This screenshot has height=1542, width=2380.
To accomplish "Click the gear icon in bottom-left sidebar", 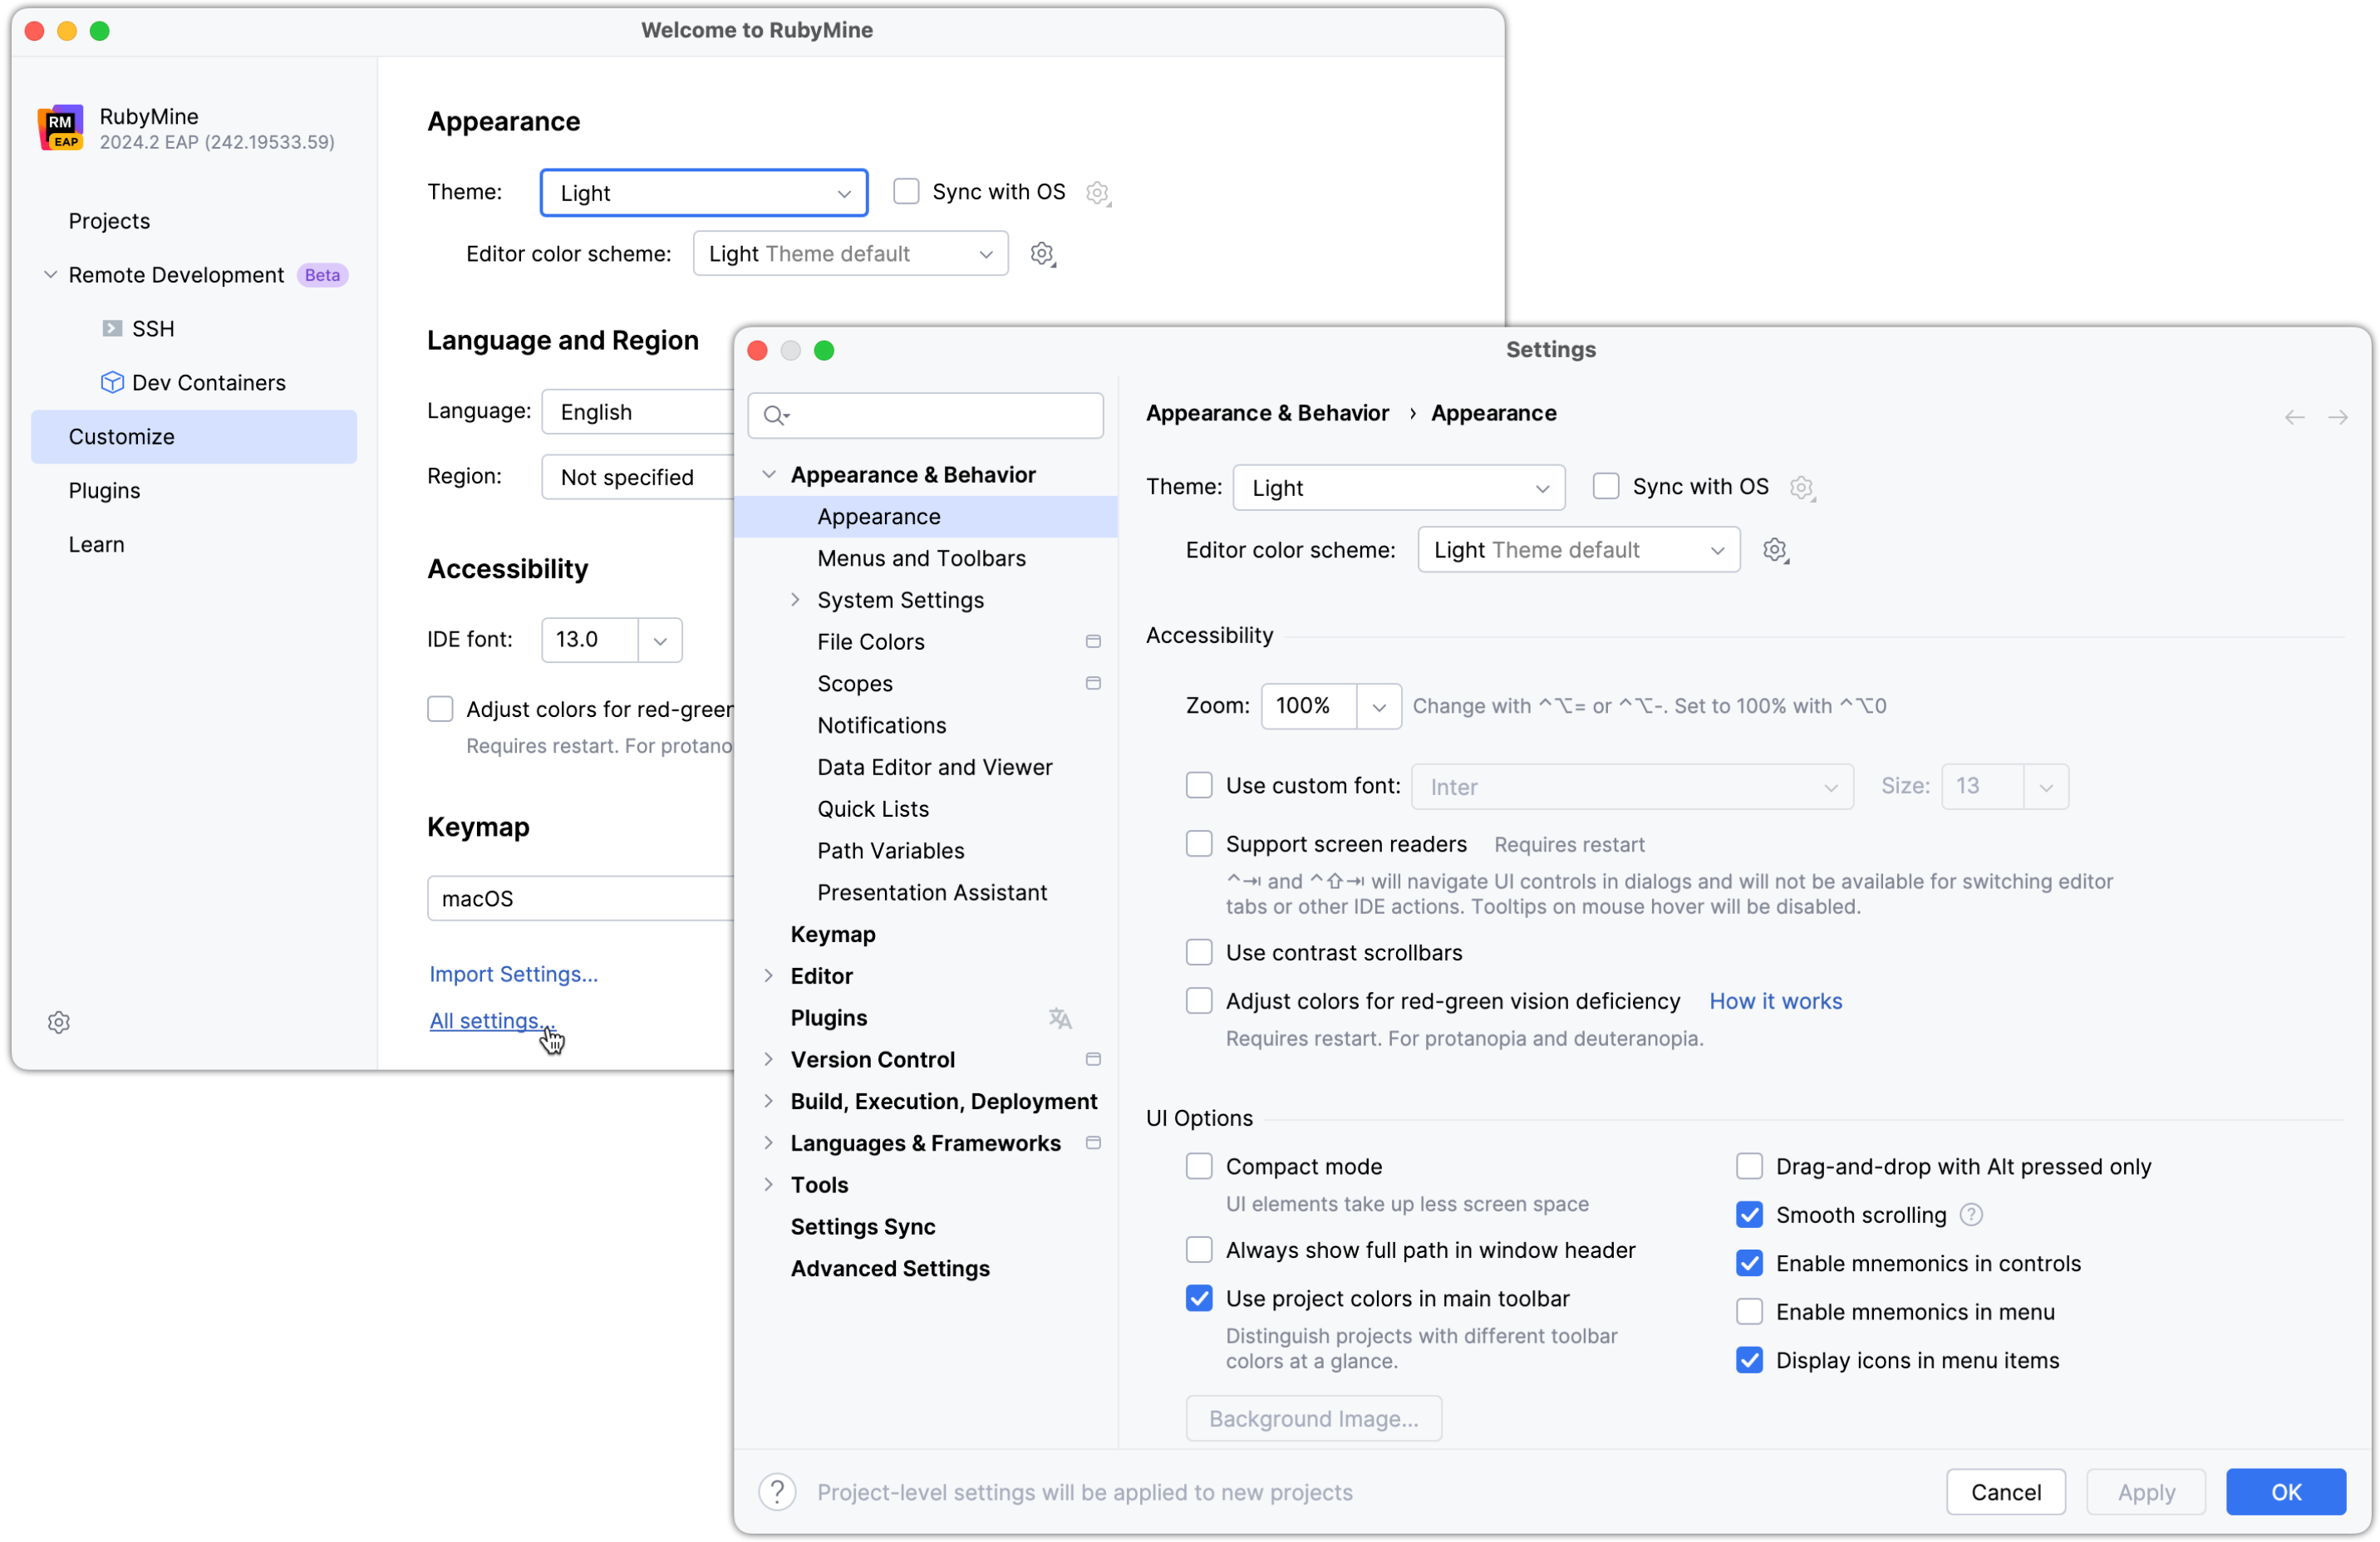I will [57, 1022].
